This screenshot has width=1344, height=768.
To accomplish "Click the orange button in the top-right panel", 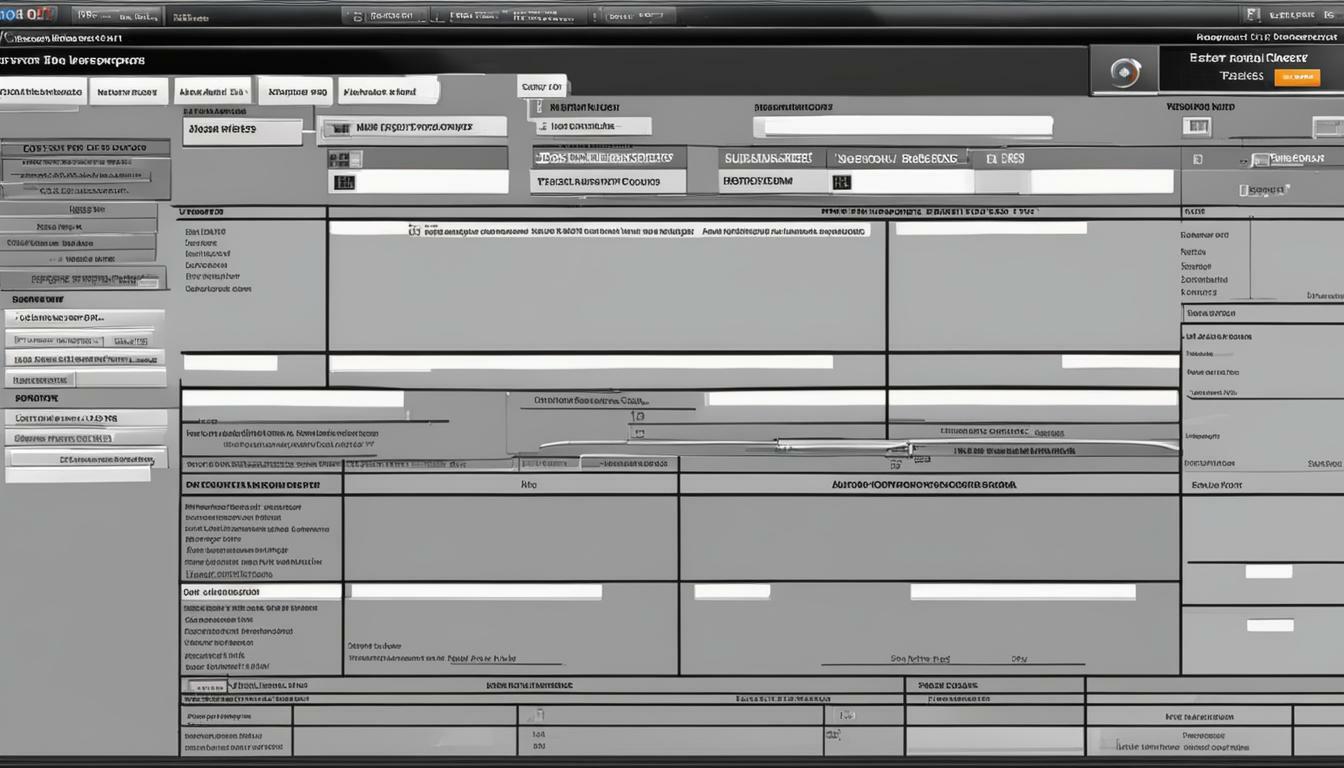I will [1297, 78].
